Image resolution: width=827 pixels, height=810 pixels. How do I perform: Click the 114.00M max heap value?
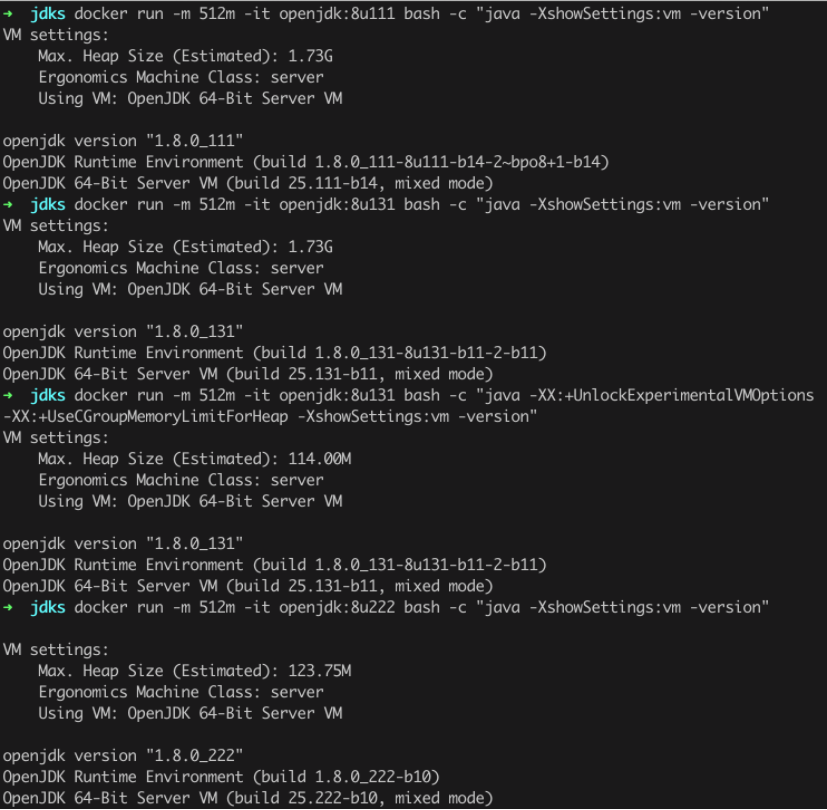(320, 459)
